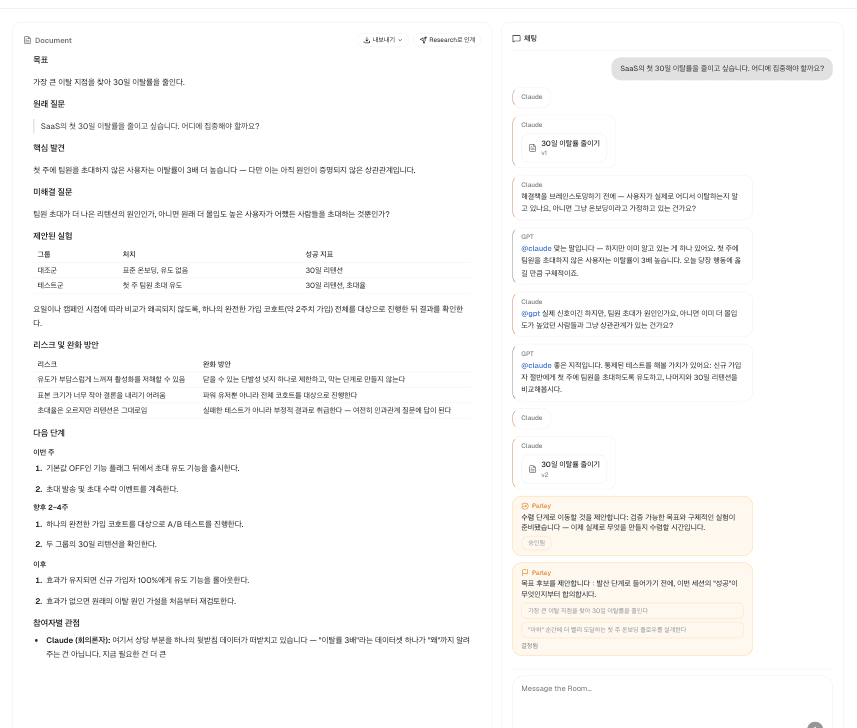Click the 원래 질문 heading
The image size is (857, 728).
click(x=49, y=104)
